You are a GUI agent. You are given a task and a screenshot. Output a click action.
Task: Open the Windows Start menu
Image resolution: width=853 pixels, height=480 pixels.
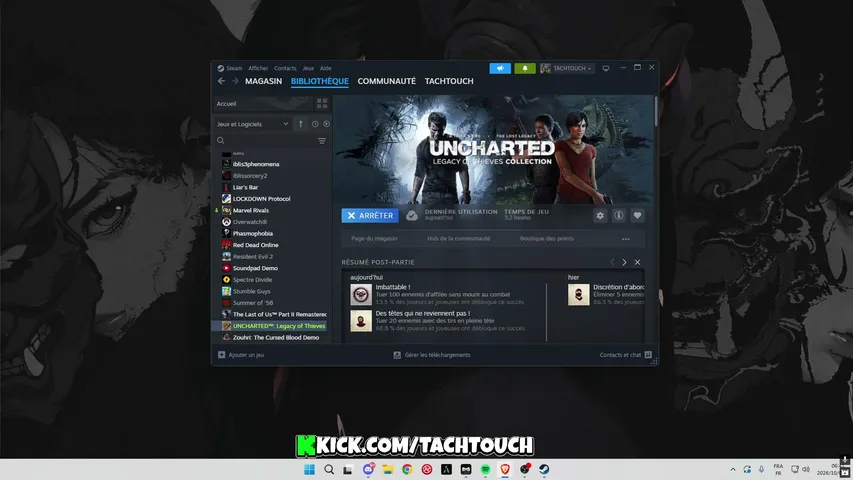[x=310, y=469]
